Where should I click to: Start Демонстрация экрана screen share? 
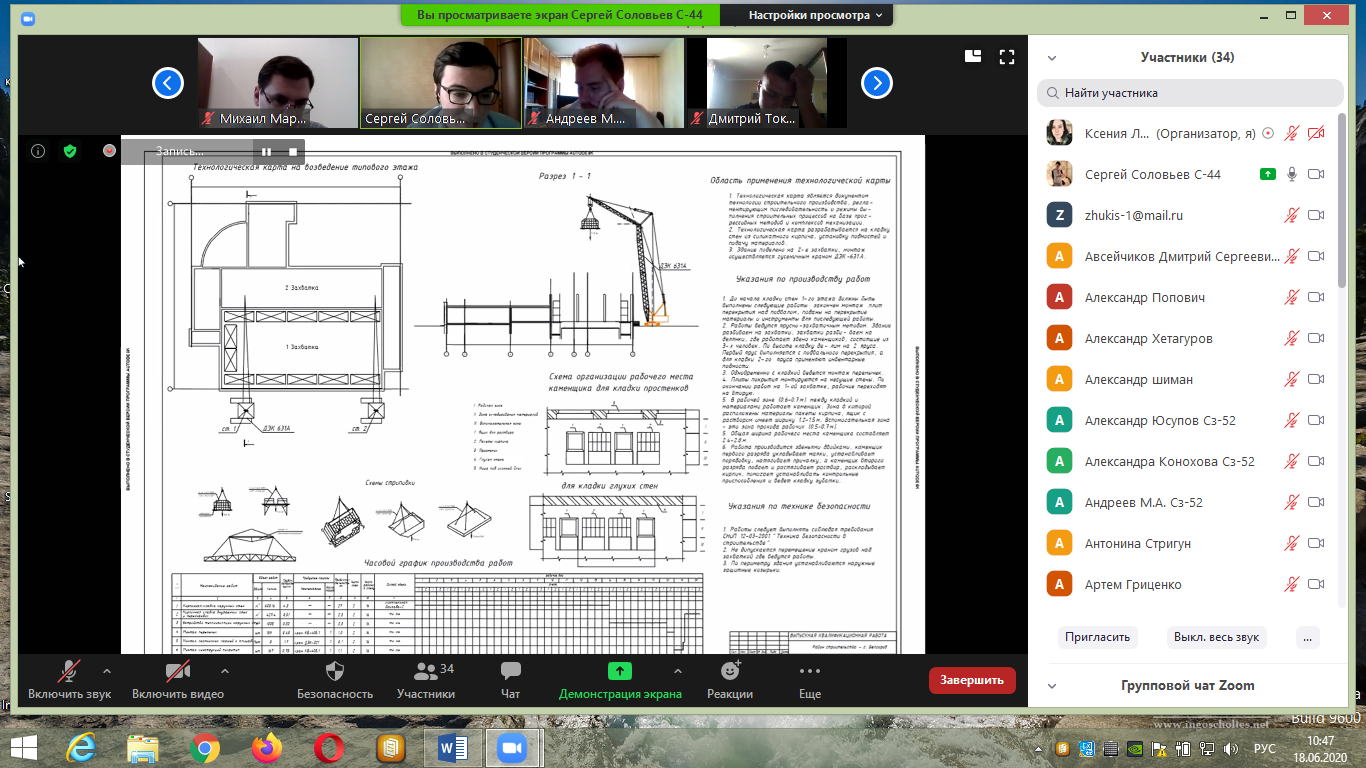(620, 680)
